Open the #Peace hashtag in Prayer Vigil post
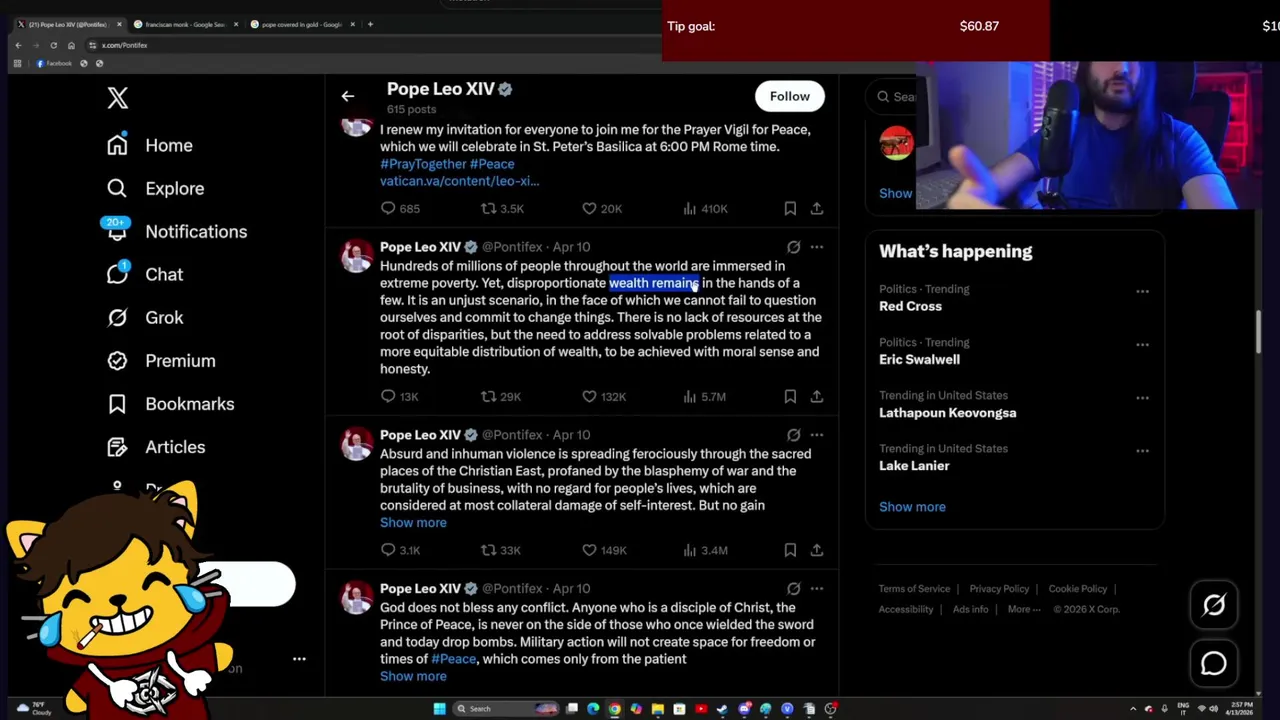The height and width of the screenshot is (720, 1280). tap(492, 164)
